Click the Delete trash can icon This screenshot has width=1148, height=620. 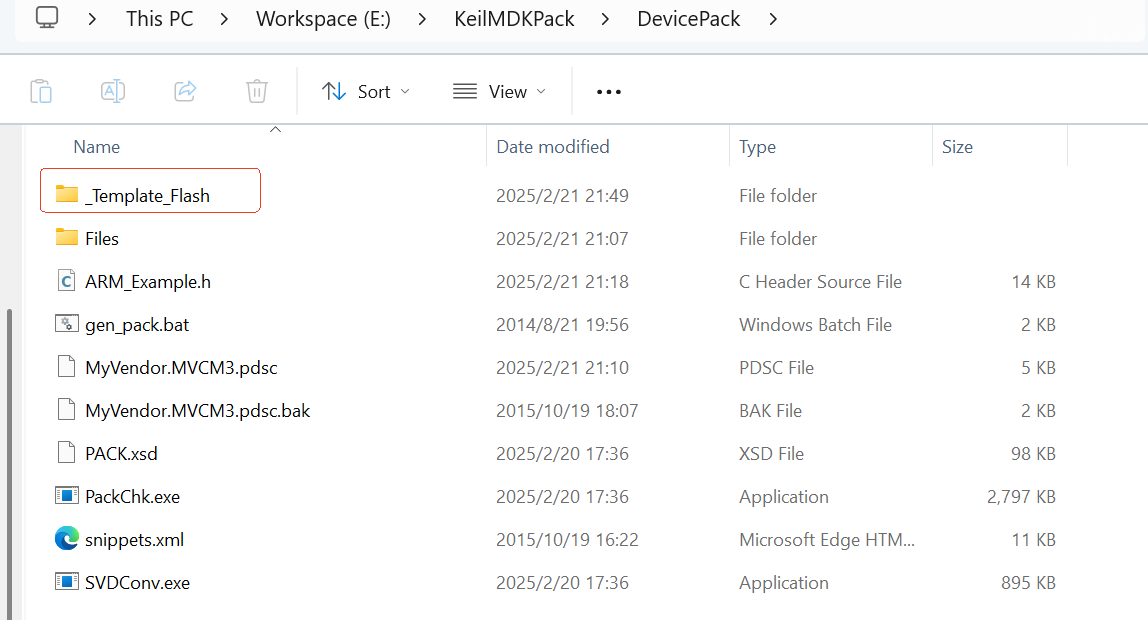tap(257, 91)
